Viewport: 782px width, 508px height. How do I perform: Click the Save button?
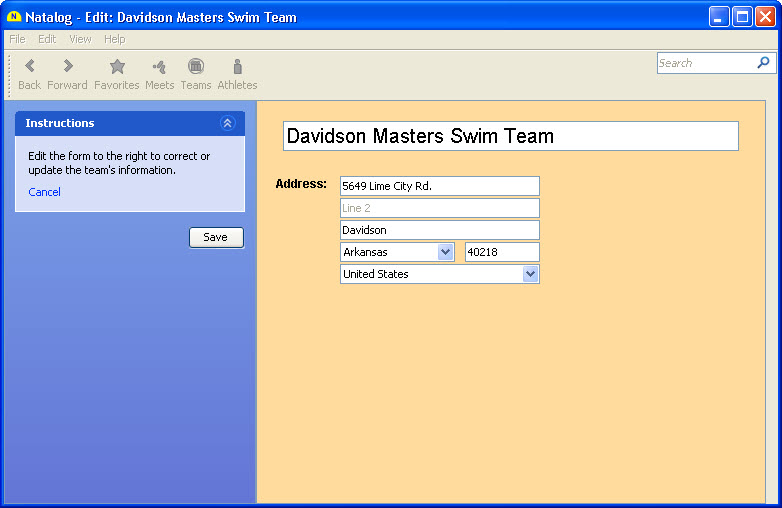pyautogui.click(x=216, y=238)
